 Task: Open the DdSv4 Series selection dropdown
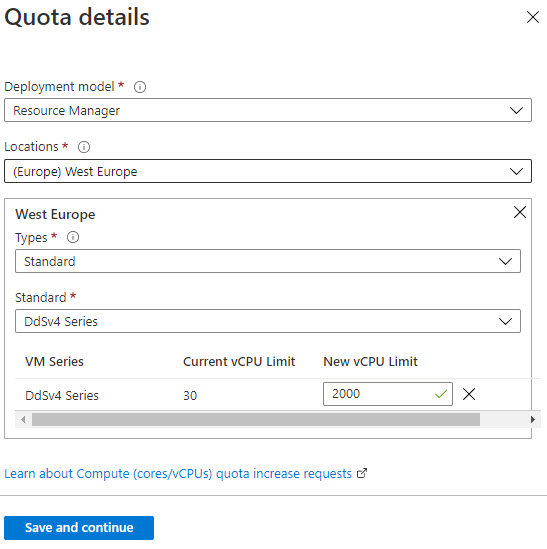(268, 321)
